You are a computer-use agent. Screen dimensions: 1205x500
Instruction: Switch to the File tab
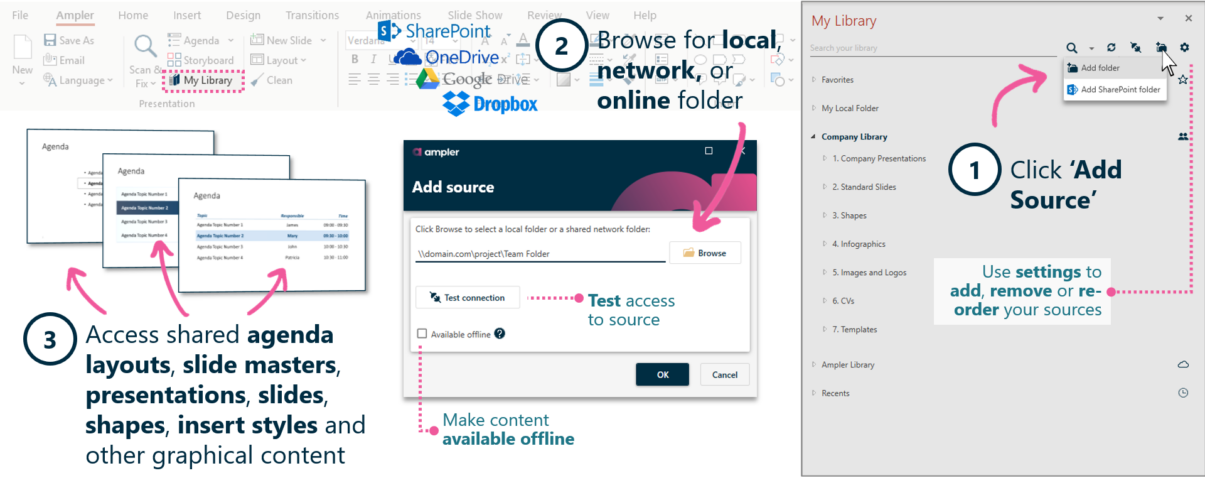20,16
